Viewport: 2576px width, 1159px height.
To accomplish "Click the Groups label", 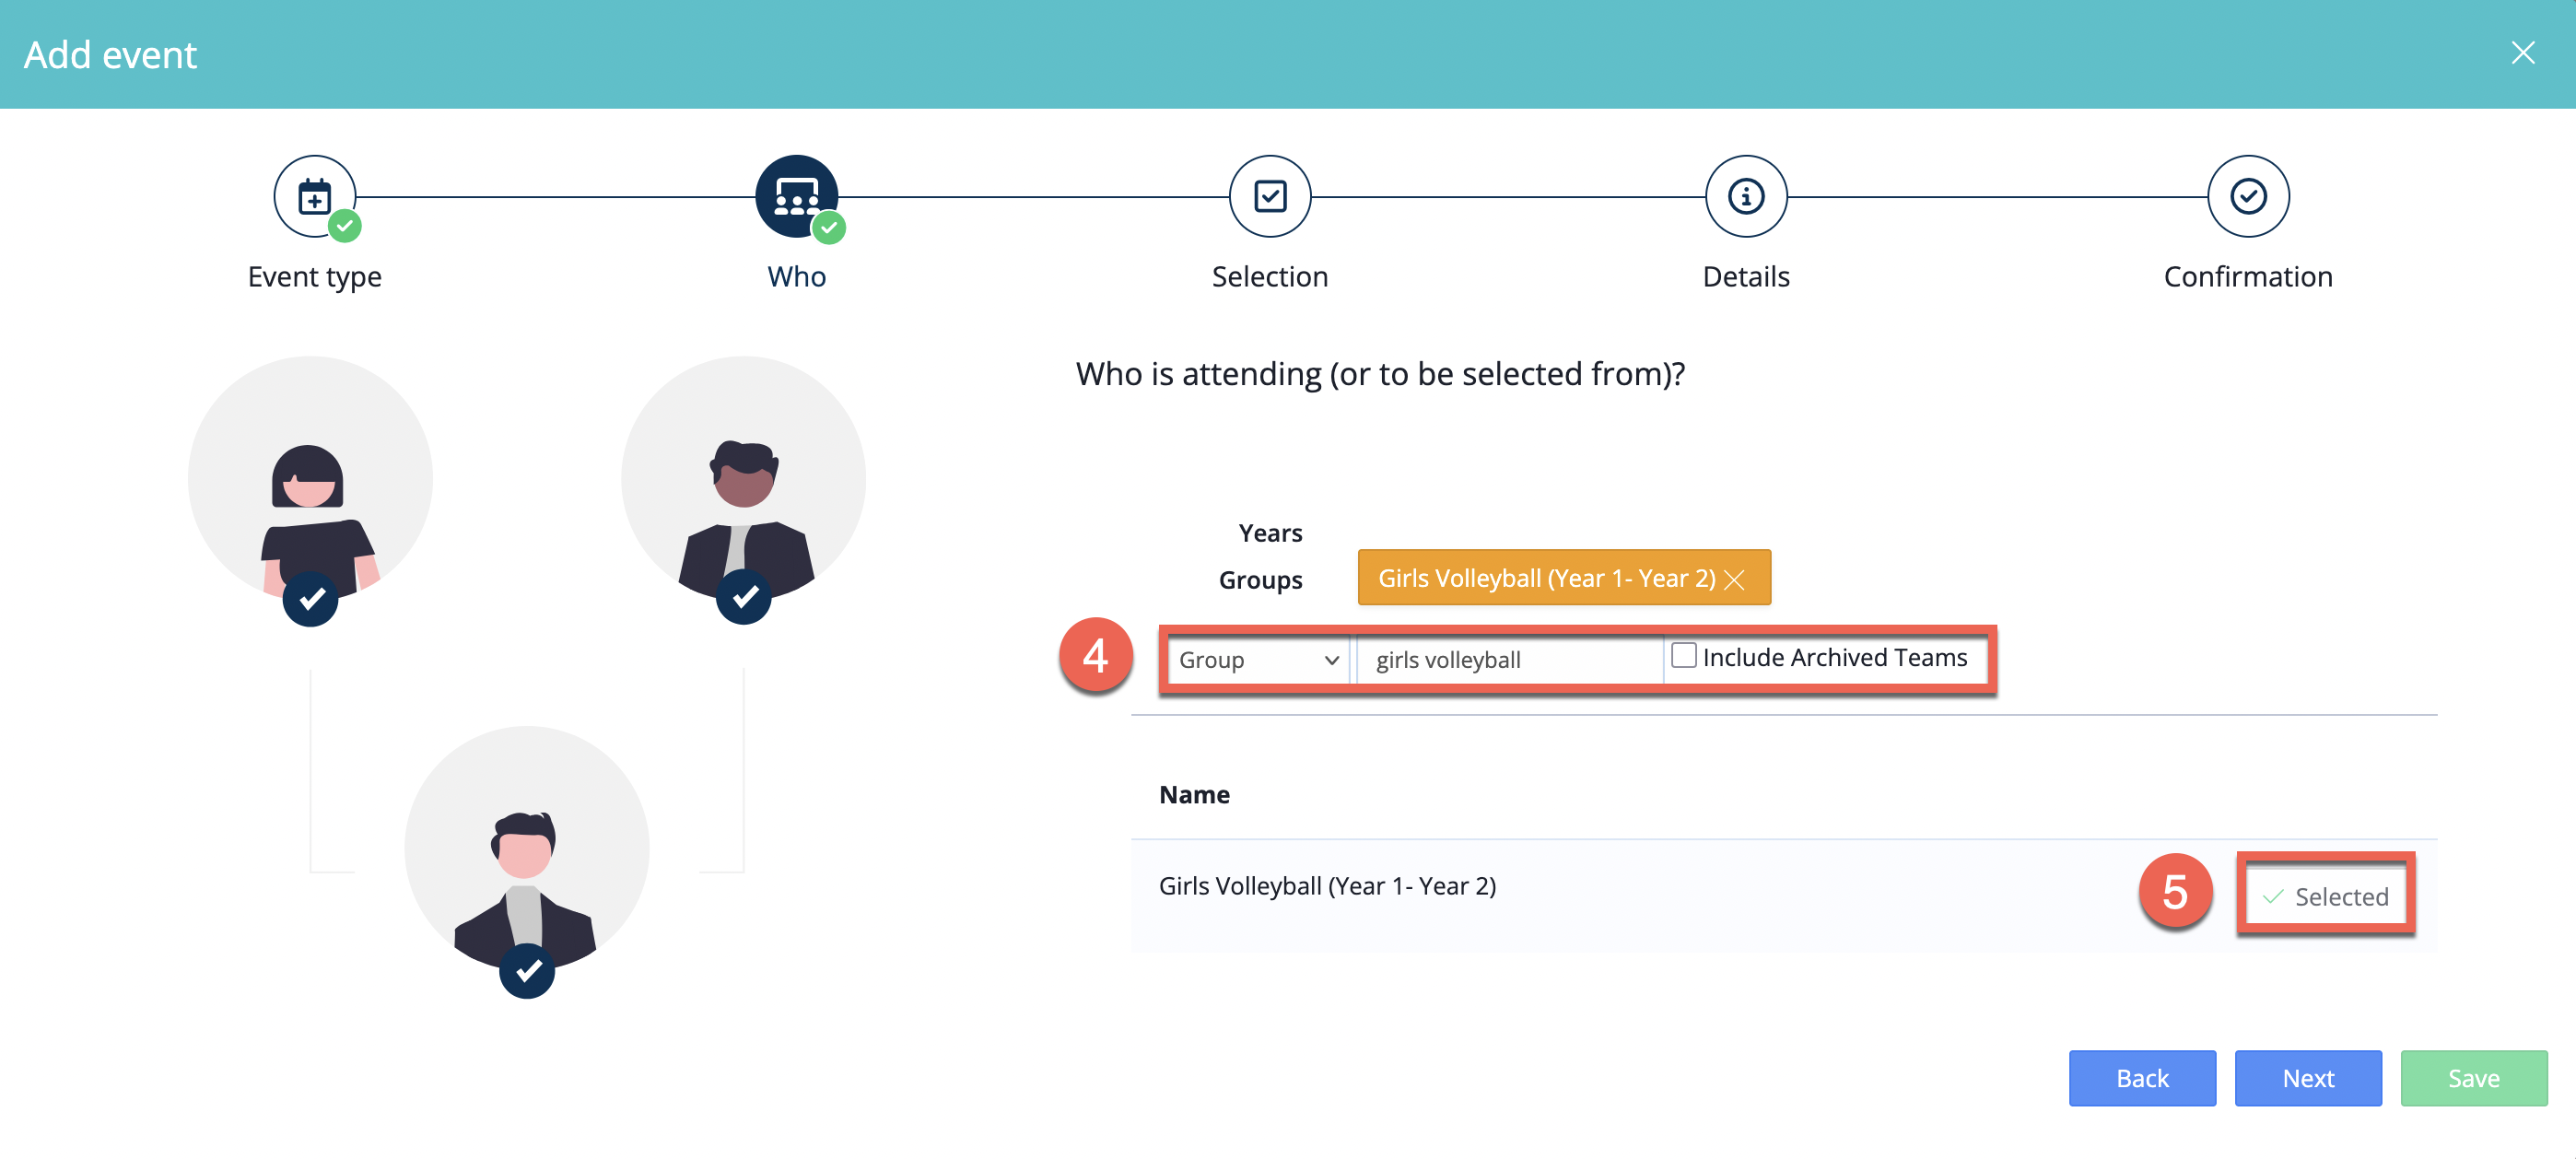I will coord(1260,580).
